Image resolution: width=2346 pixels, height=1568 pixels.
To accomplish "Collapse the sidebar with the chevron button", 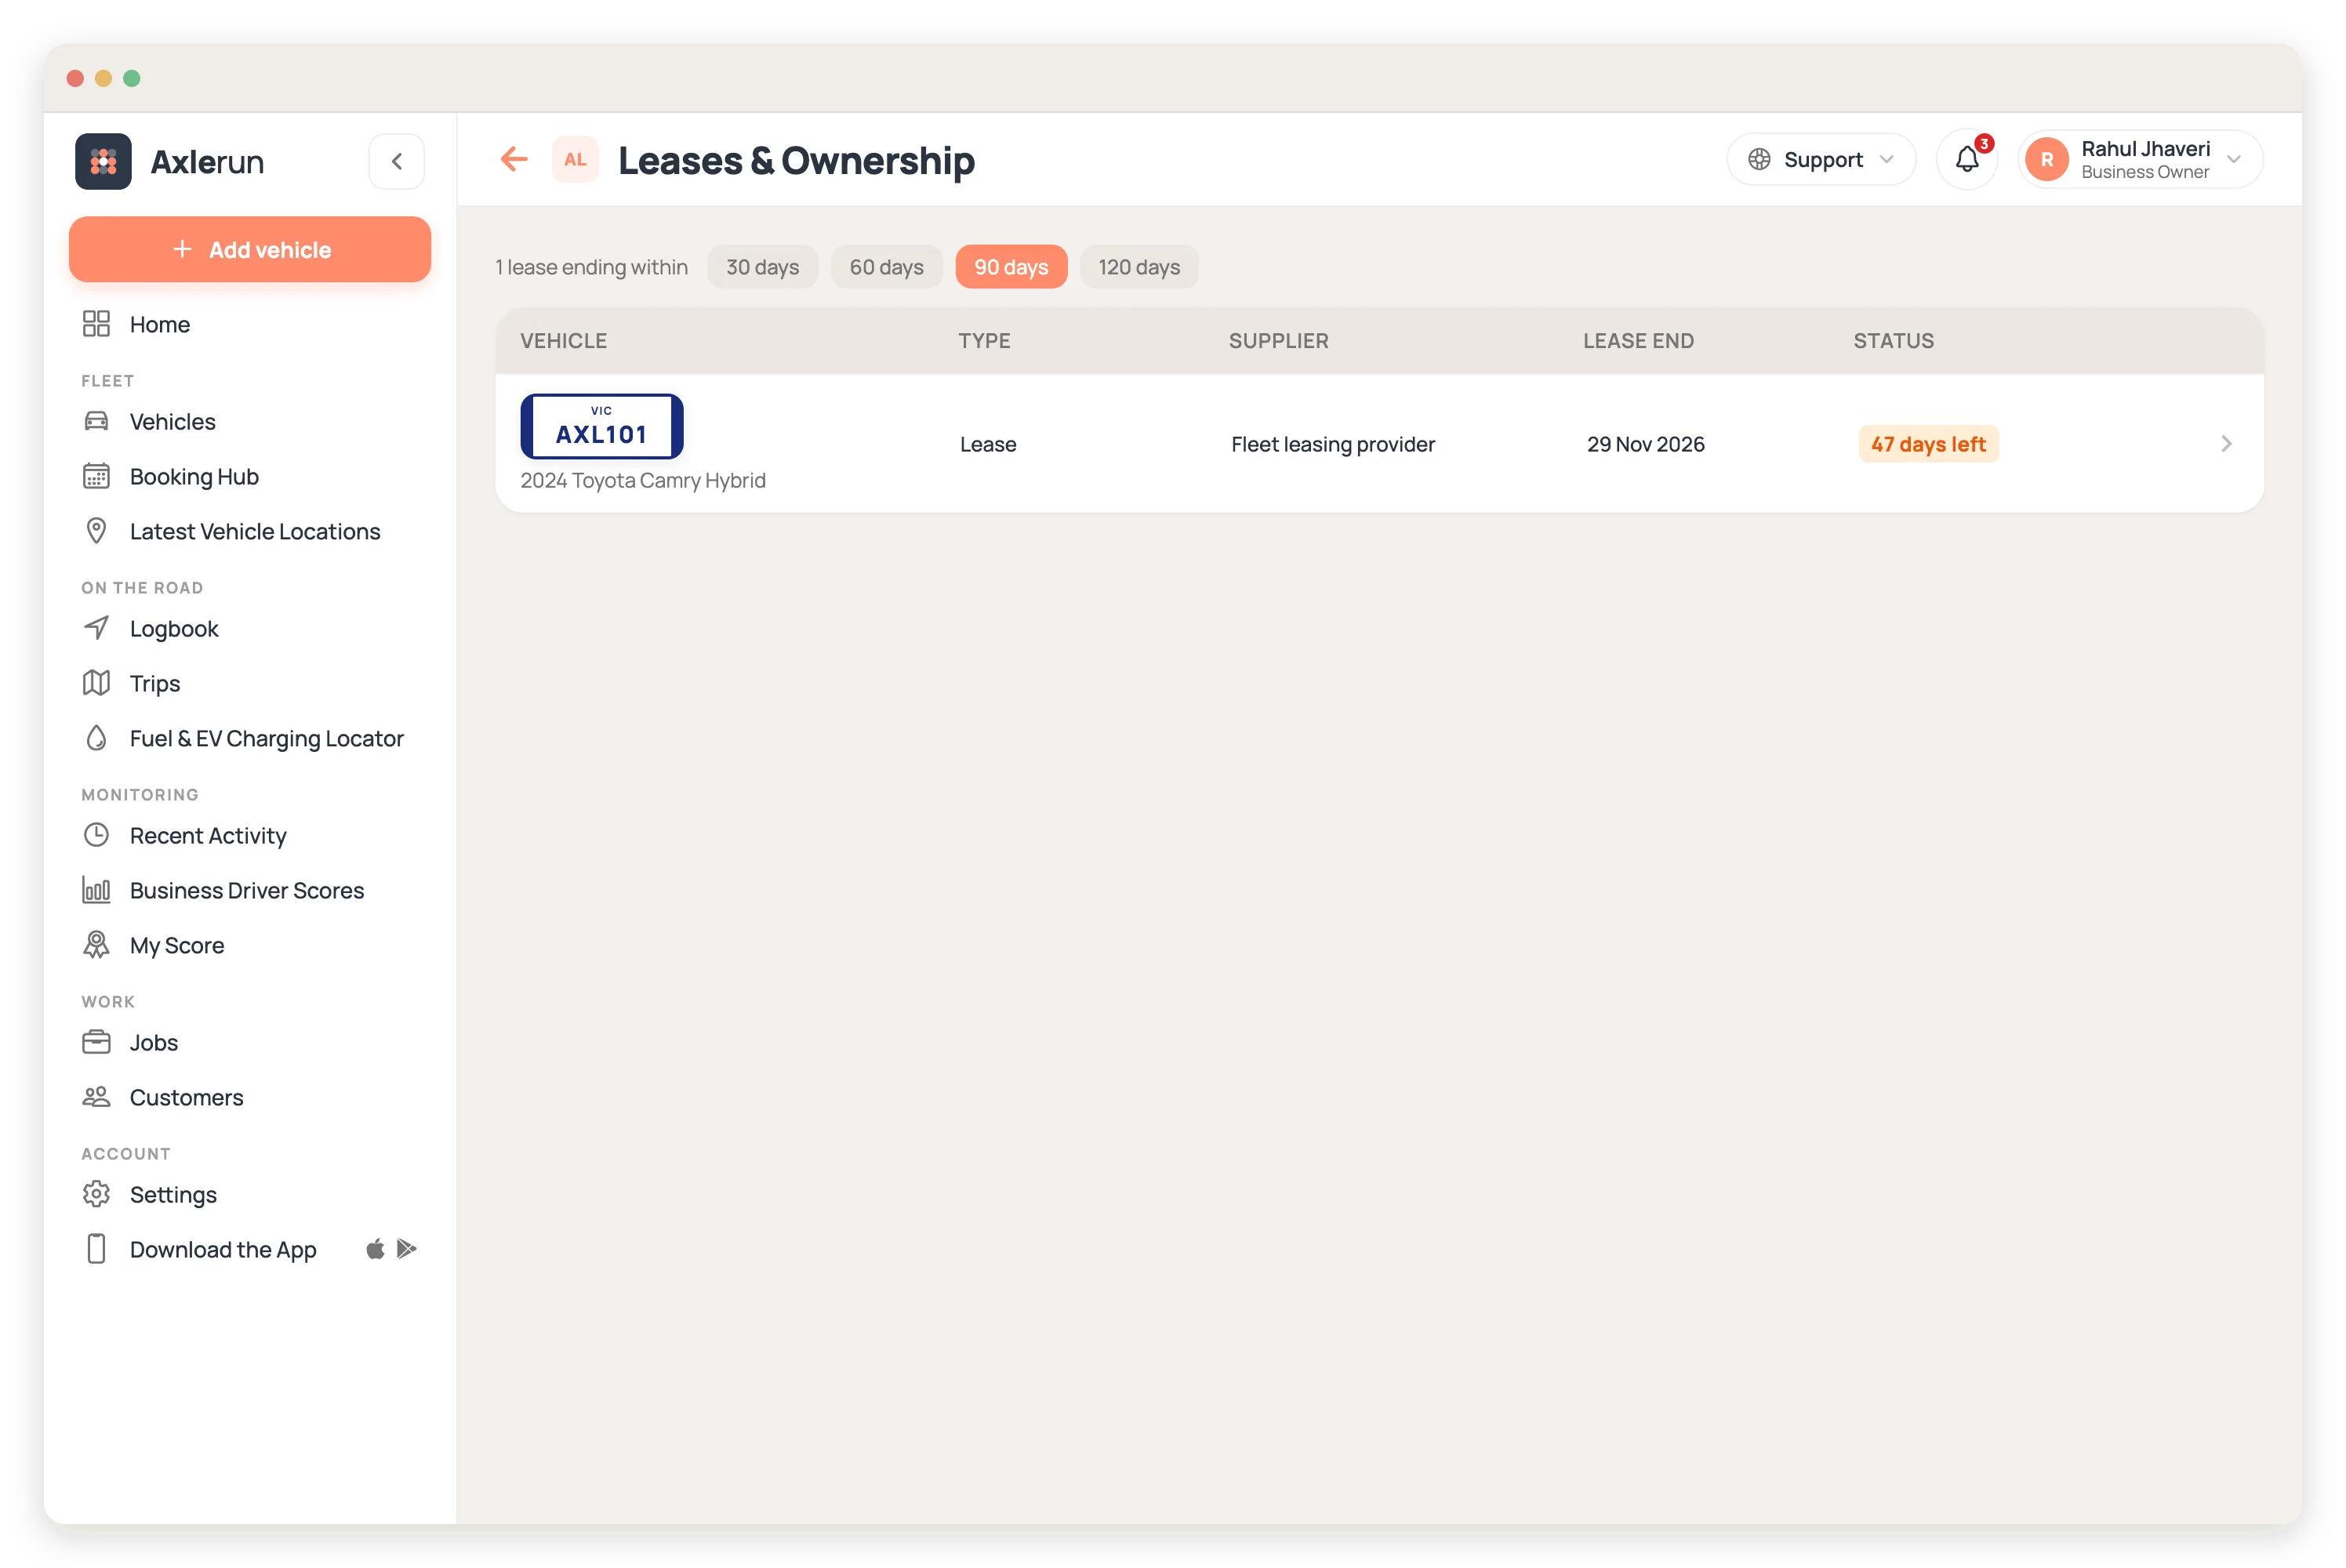I will [x=397, y=161].
